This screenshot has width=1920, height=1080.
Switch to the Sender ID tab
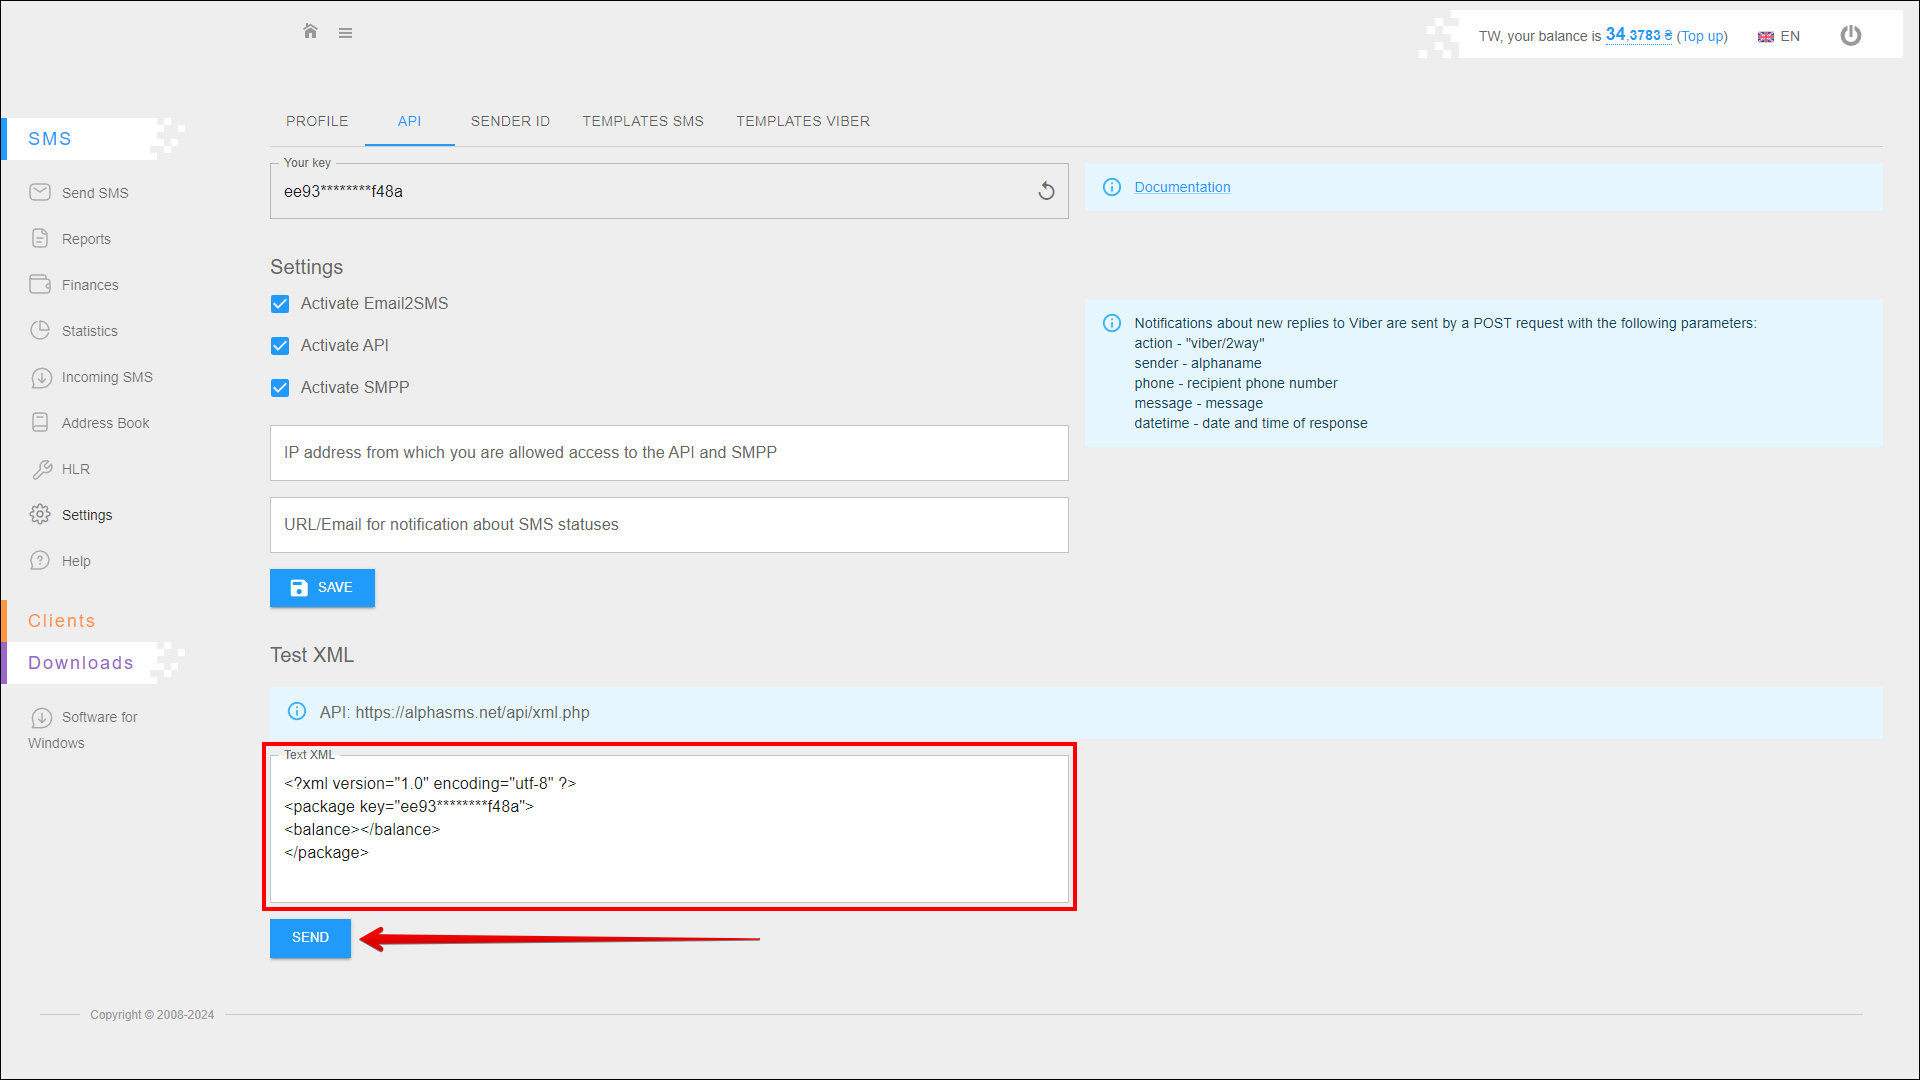[x=510, y=121]
